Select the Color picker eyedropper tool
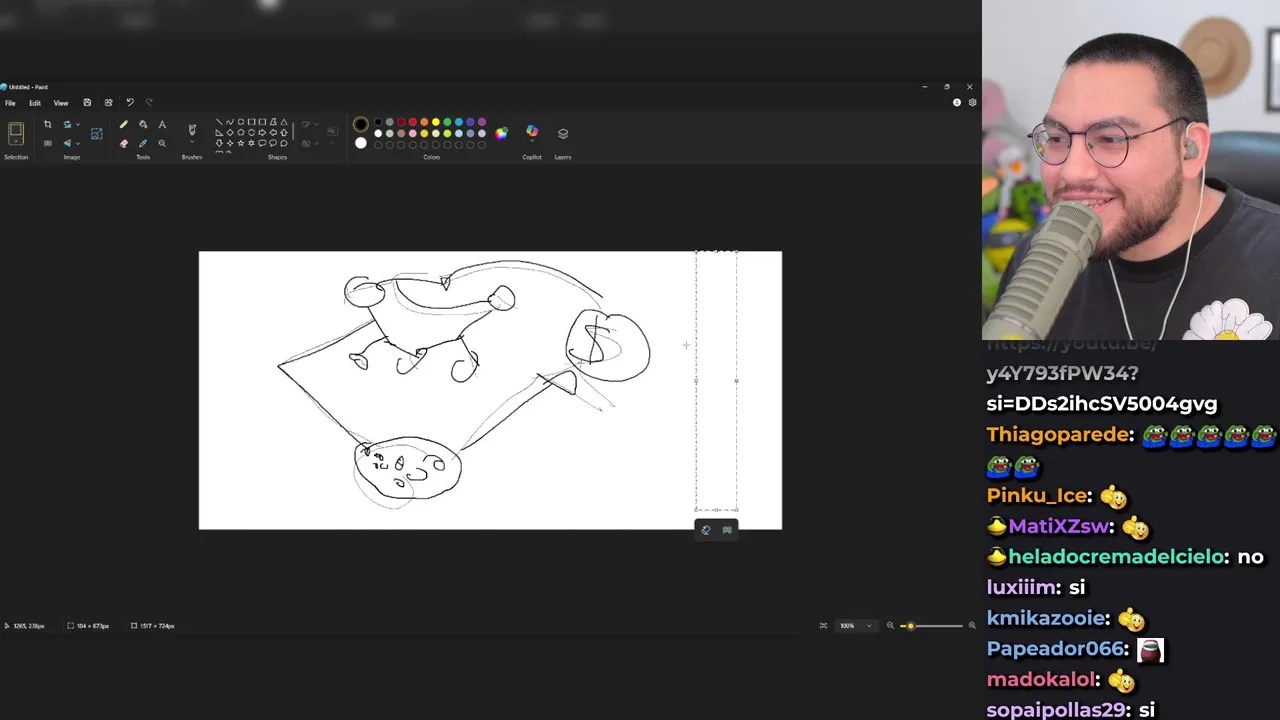This screenshot has height=720, width=1280. [x=143, y=143]
